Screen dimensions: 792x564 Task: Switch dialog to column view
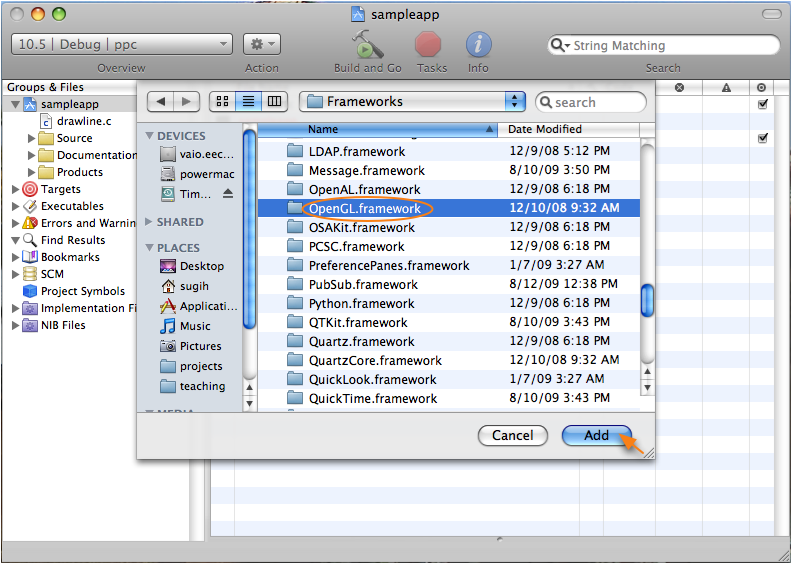pyautogui.click(x=274, y=101)
